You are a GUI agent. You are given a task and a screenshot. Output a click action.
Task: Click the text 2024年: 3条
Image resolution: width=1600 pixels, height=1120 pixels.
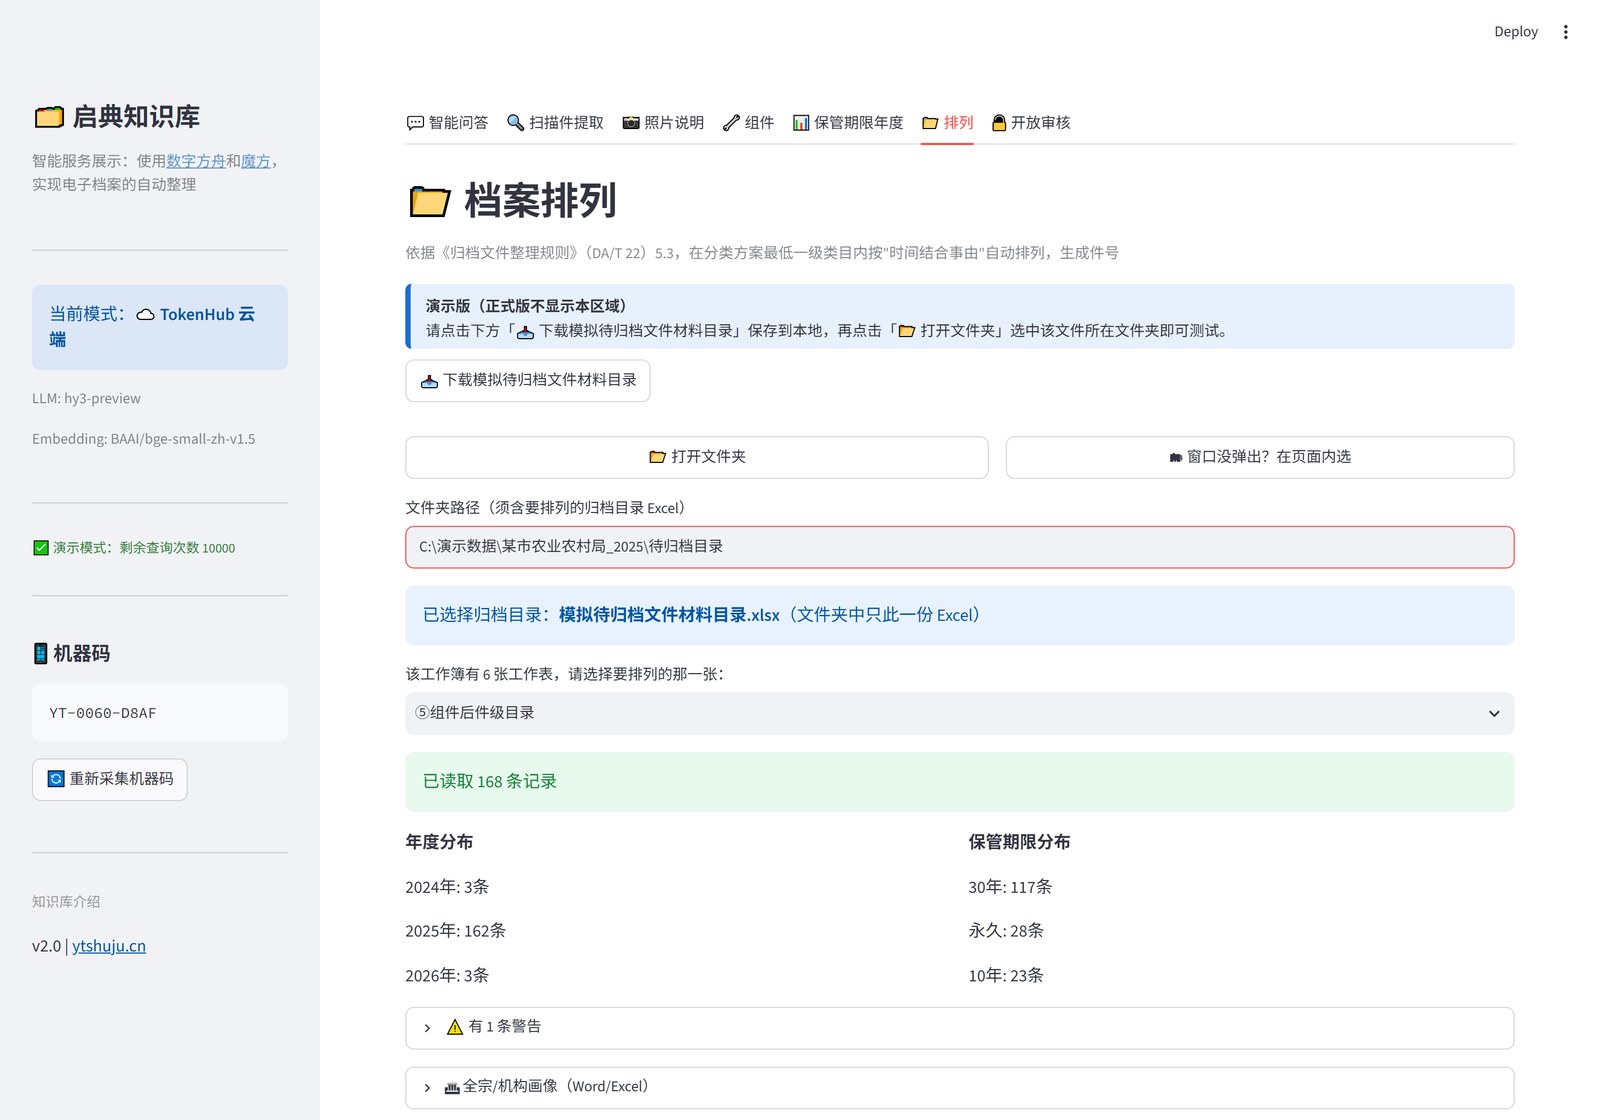(447, 887)
